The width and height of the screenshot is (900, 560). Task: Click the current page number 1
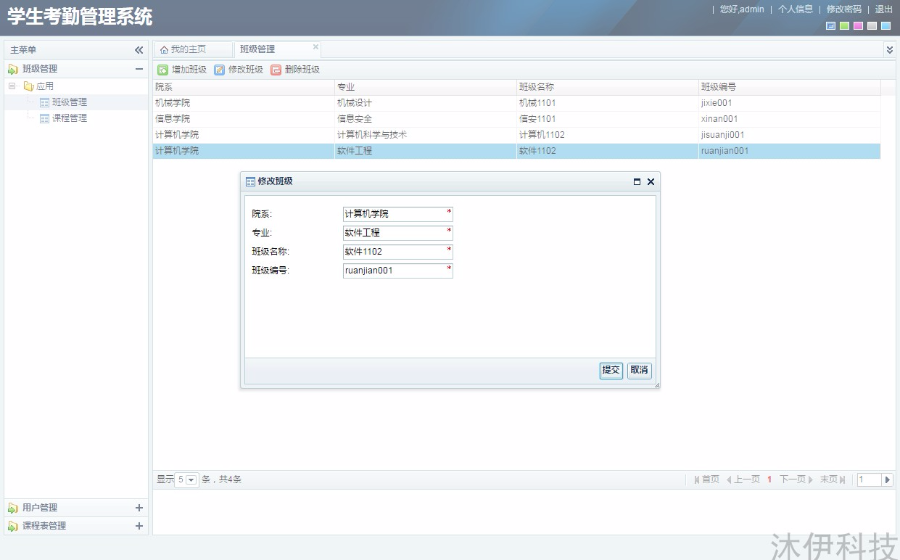point(769,480)
